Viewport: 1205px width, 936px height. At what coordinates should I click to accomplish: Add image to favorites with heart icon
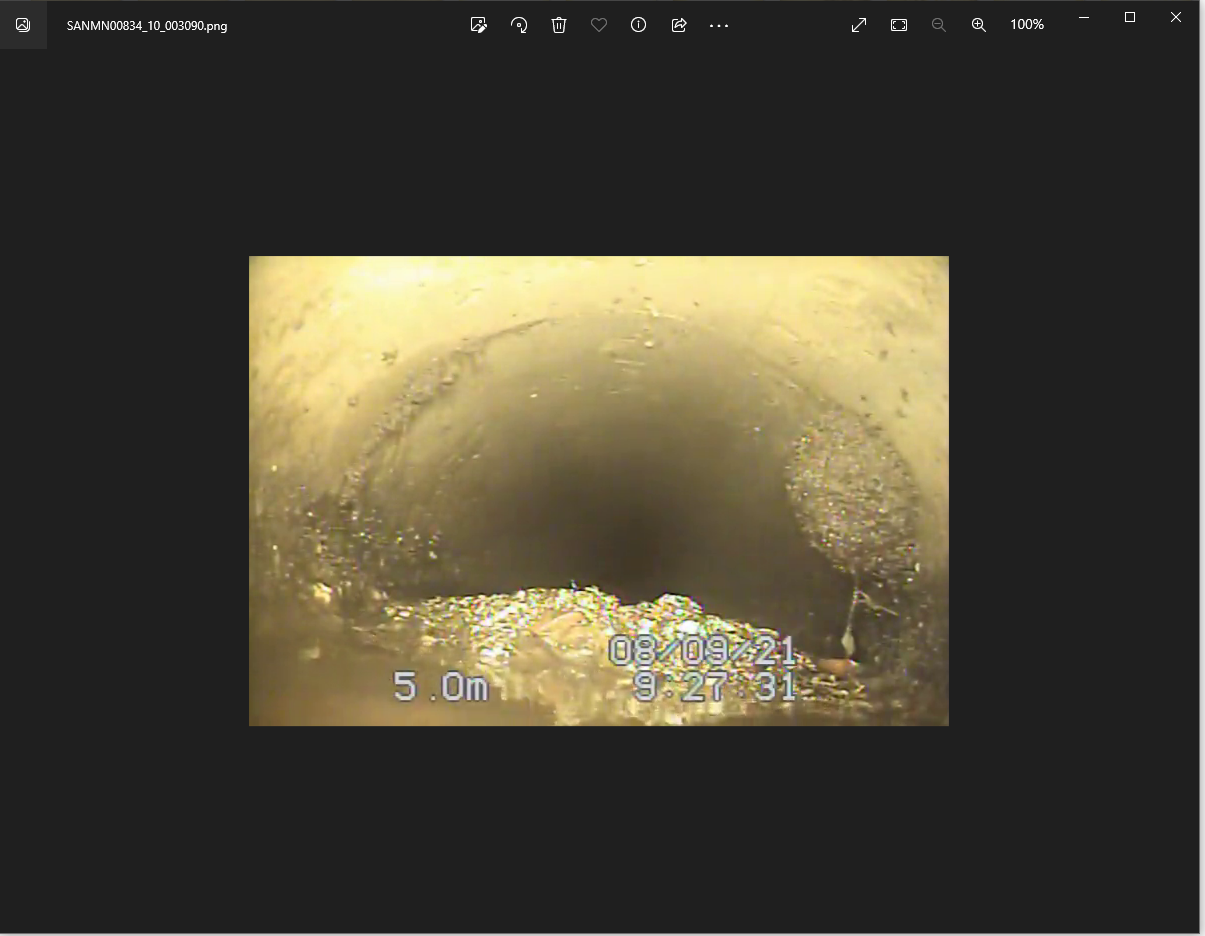pos(599,25)
